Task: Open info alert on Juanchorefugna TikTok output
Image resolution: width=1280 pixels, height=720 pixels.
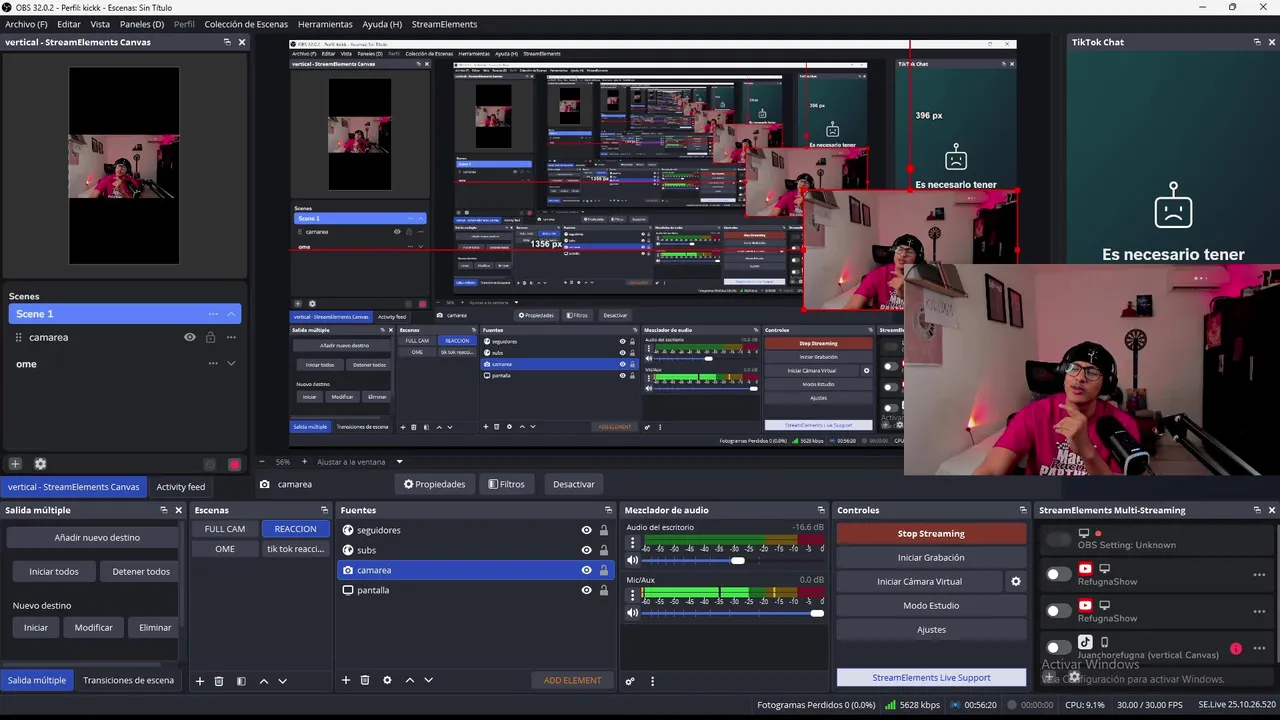Action: pos(1236,648)
